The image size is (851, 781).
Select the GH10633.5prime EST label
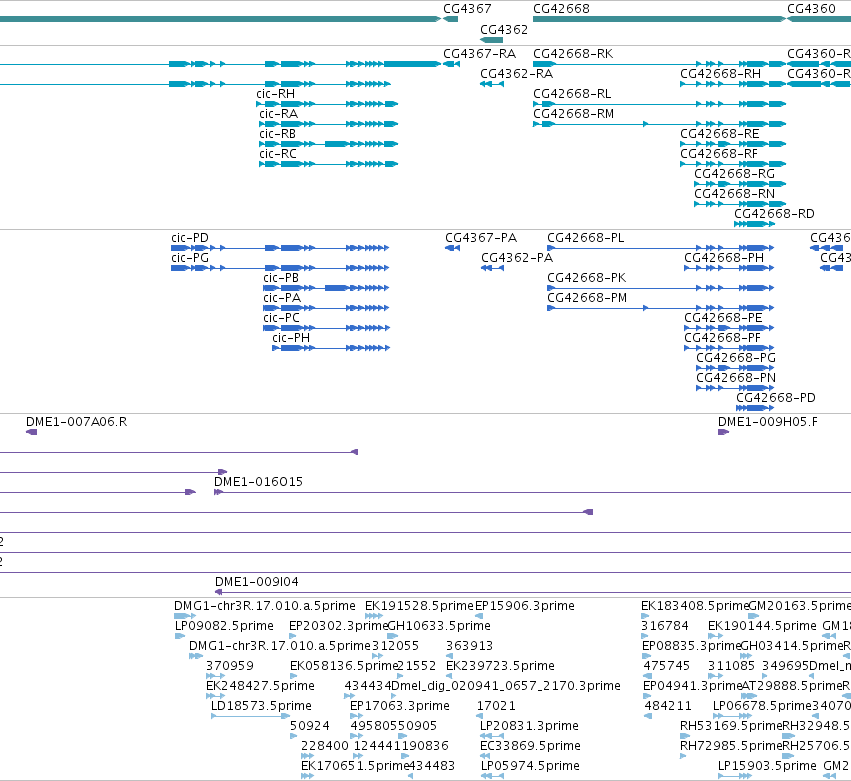coord(439,626)
